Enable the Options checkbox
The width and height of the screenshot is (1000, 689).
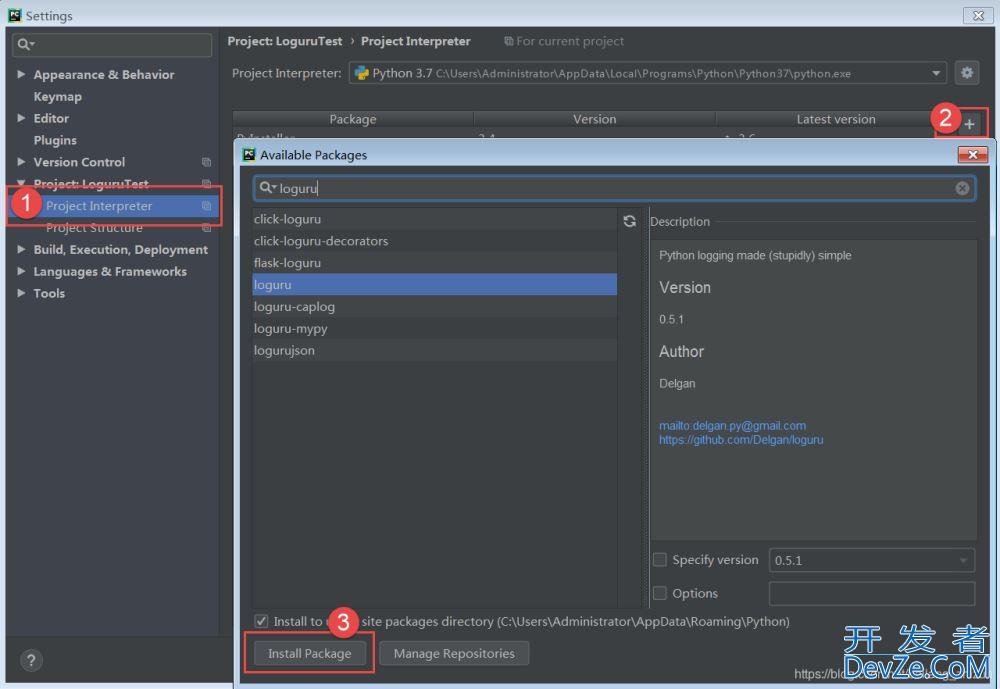(x=660, y=593)
